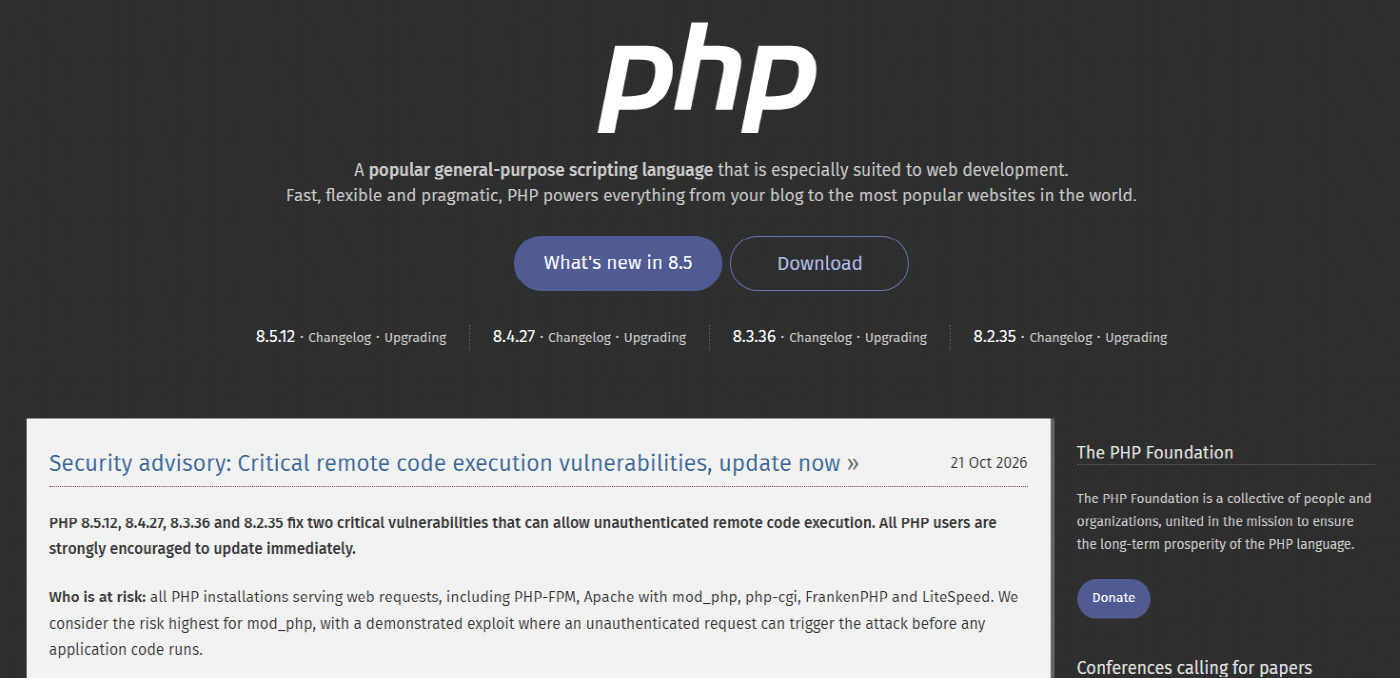Open Conferences calling for papers heading

coord(1194,667)
